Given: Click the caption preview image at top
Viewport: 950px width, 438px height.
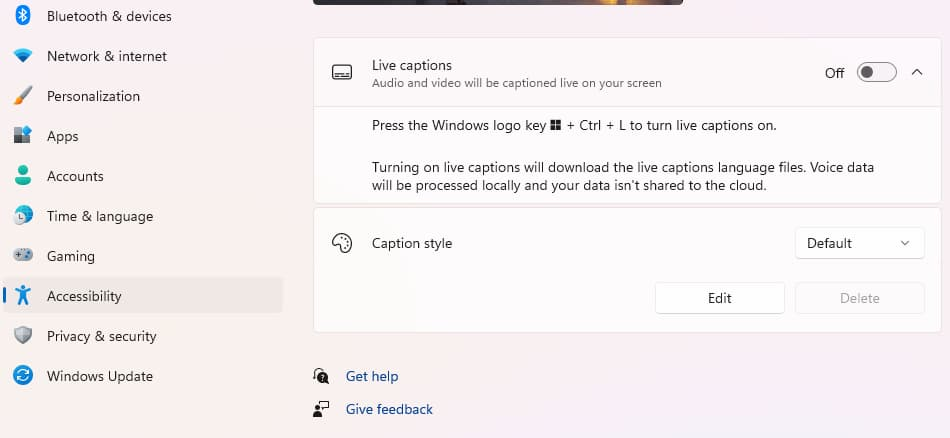Looking at the screenshot, I should (x=498, y=2).
